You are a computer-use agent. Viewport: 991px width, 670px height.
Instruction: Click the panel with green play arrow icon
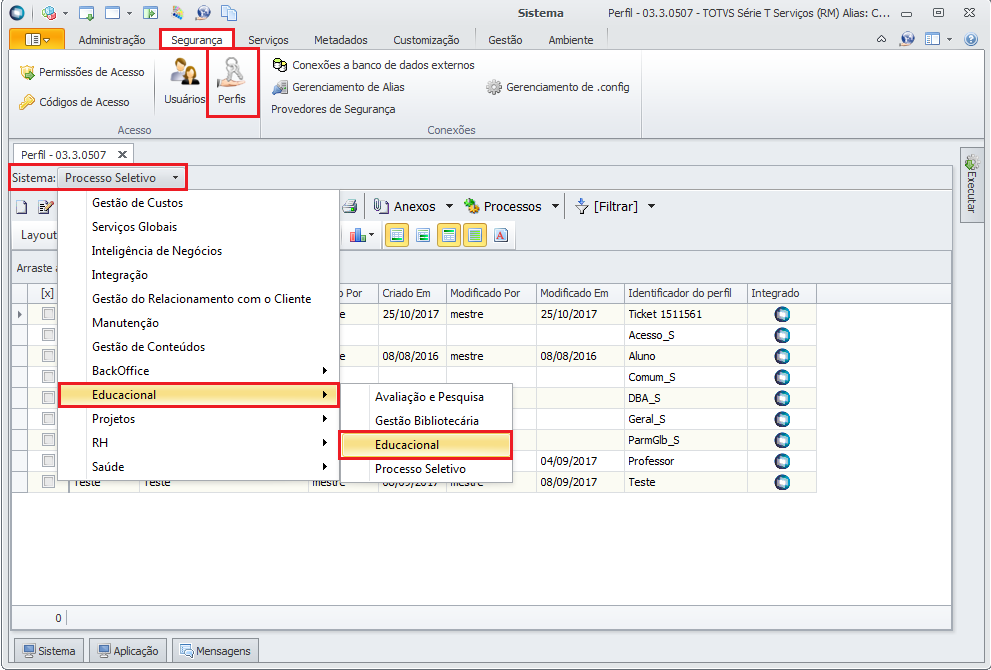(150, 13)
